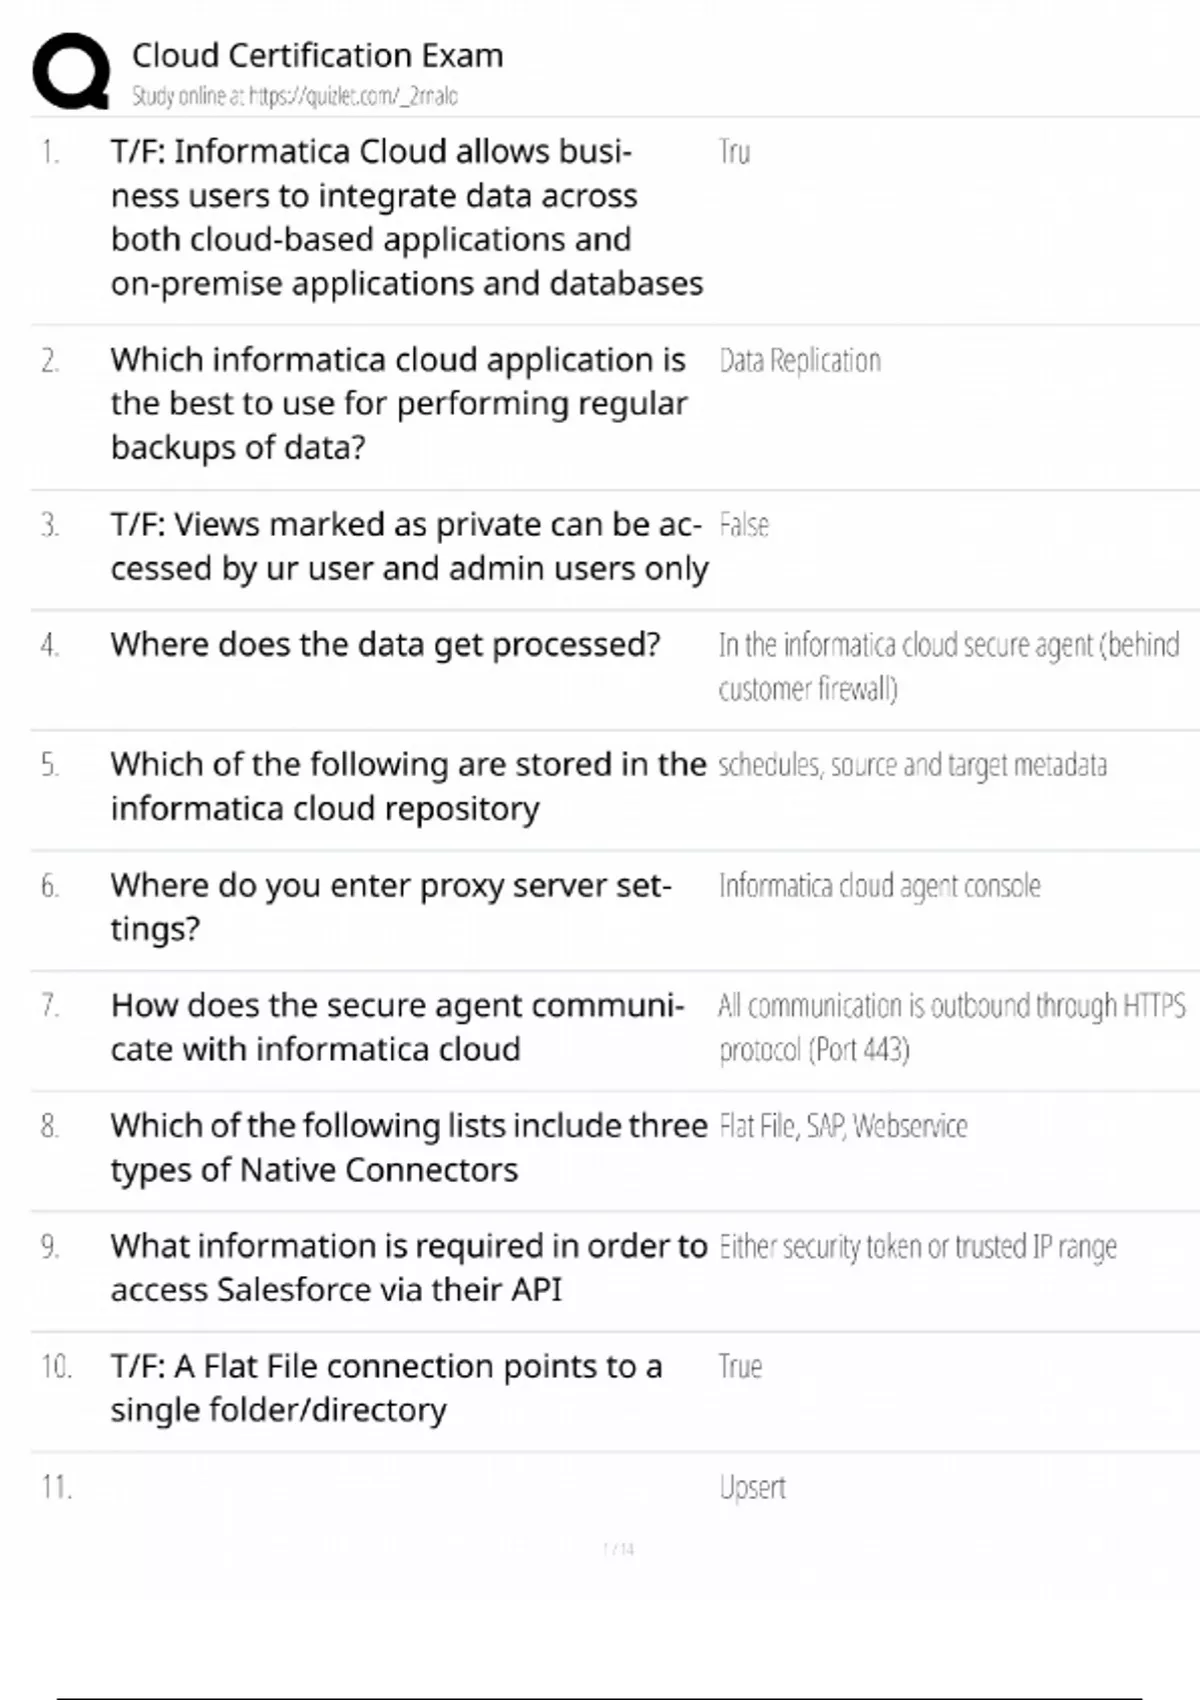Click the schedules, source and target metadata answer
Viewport: 1200px width, 1700px height.
[912, 765]
